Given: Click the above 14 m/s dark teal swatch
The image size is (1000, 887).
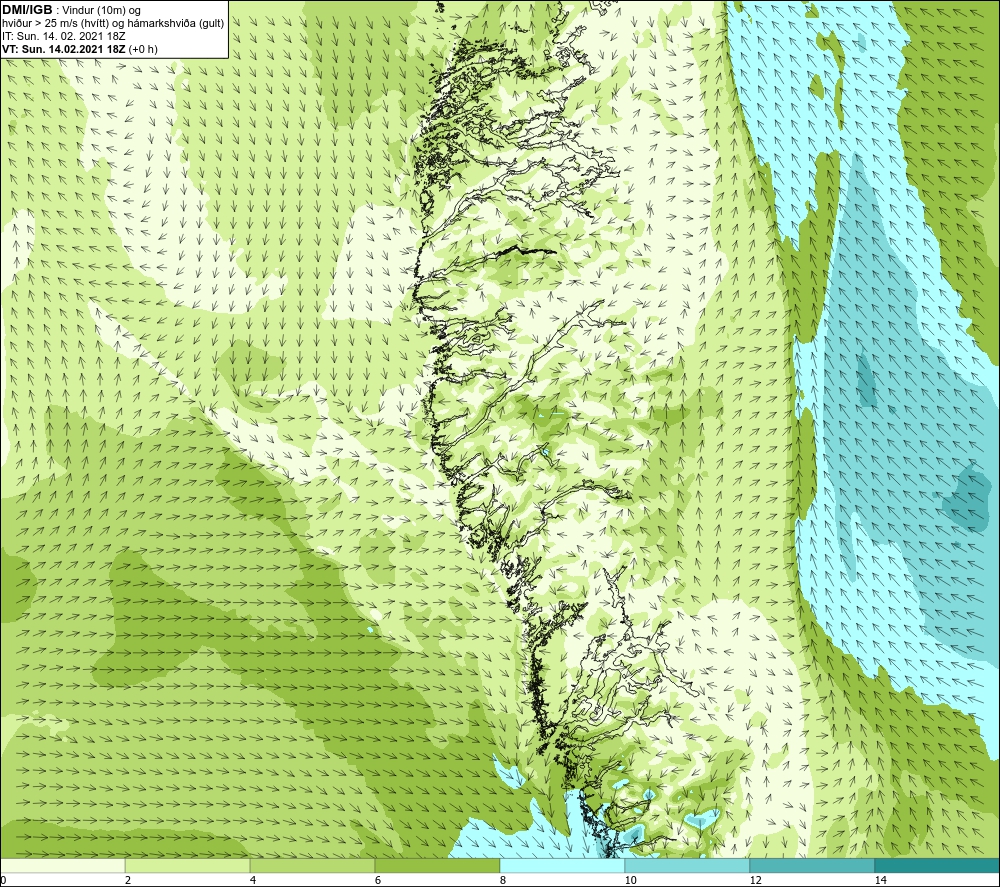Looking at the screenshot, I should click(x=938, y=866).
